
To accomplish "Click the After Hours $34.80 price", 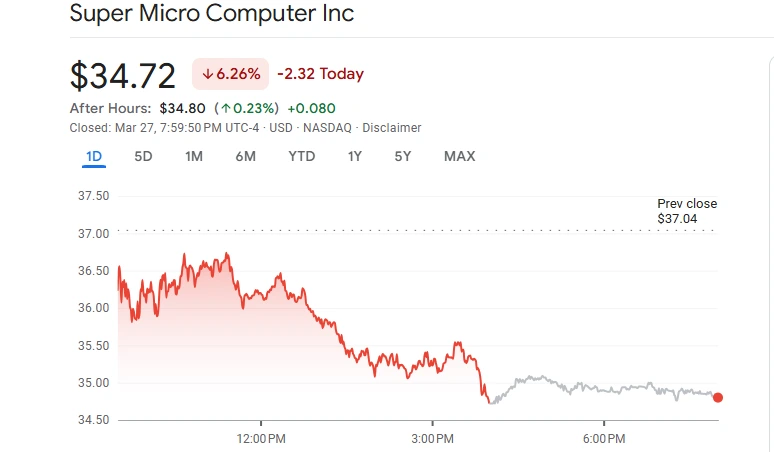I will pos(182,108).
